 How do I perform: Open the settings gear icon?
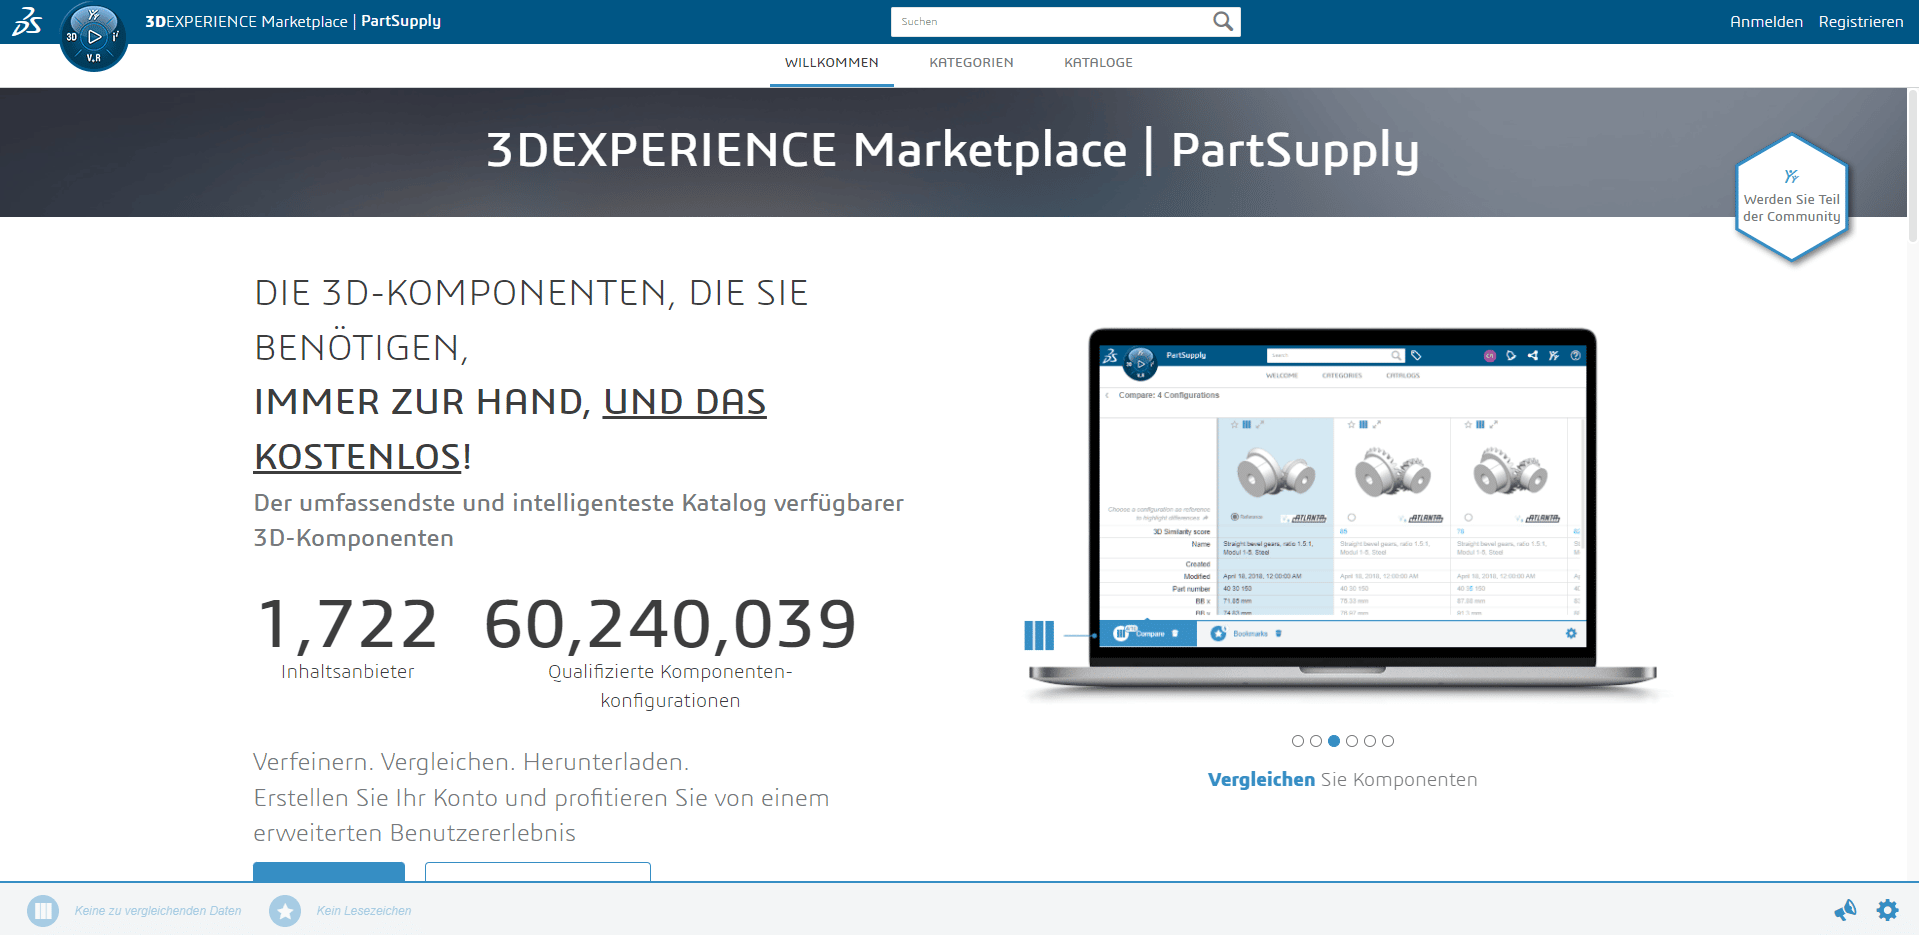click(1887, 910)
